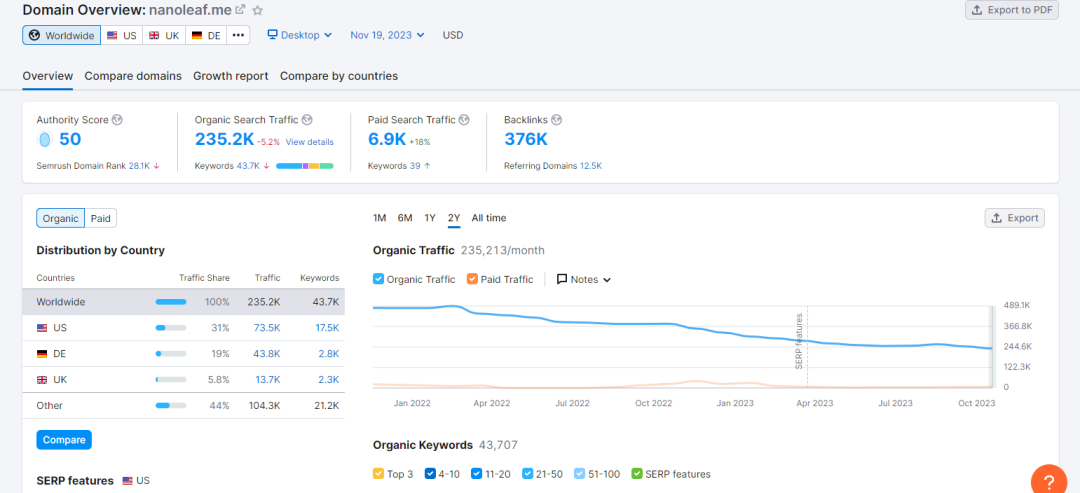The height and width of the screenshot is (493, 1080).
Task: Open DE traffic 43.8K value
Action: (267, 354)
